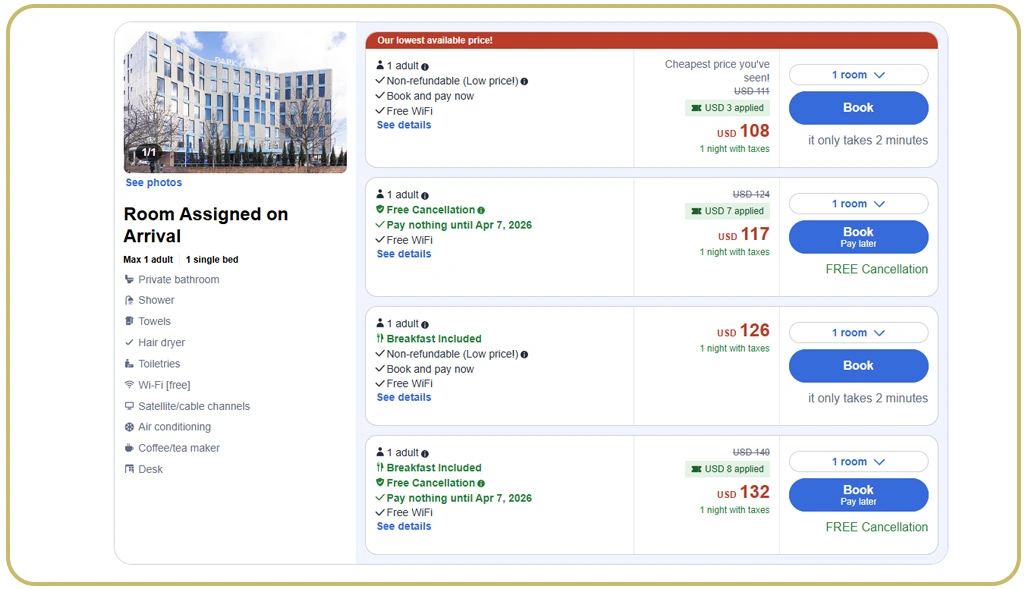Click info icon beside first offer's 1 adult
This screenshot has height=589, width=1026.
click(425, 67)
